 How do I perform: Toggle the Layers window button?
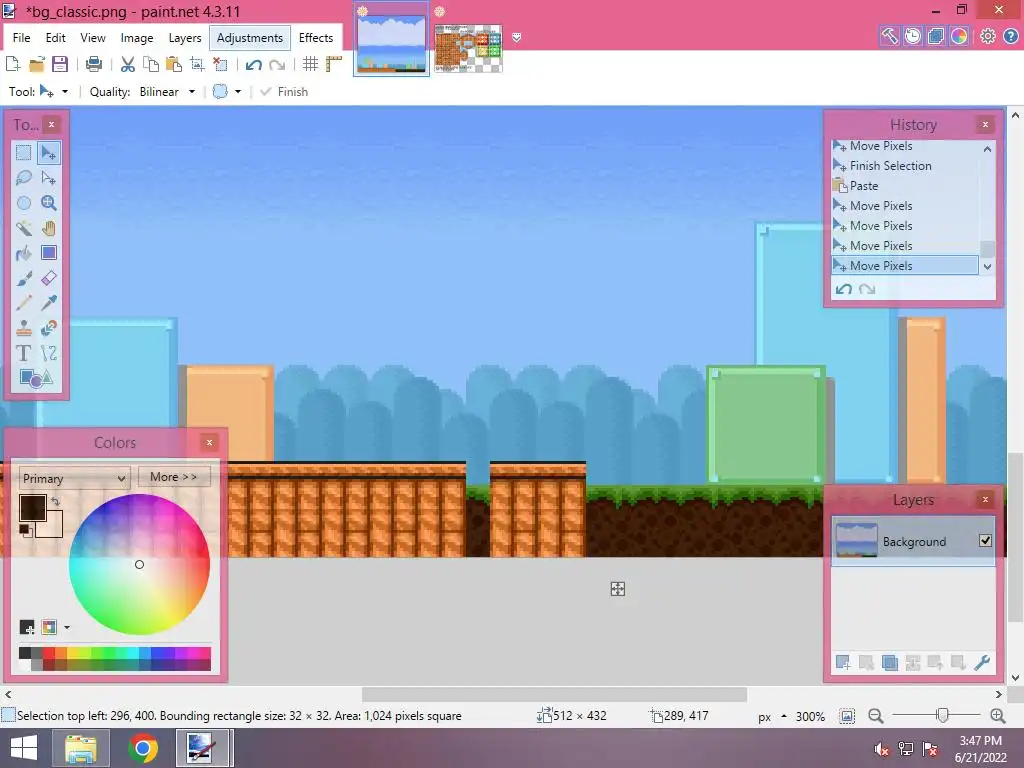point(935,37)
